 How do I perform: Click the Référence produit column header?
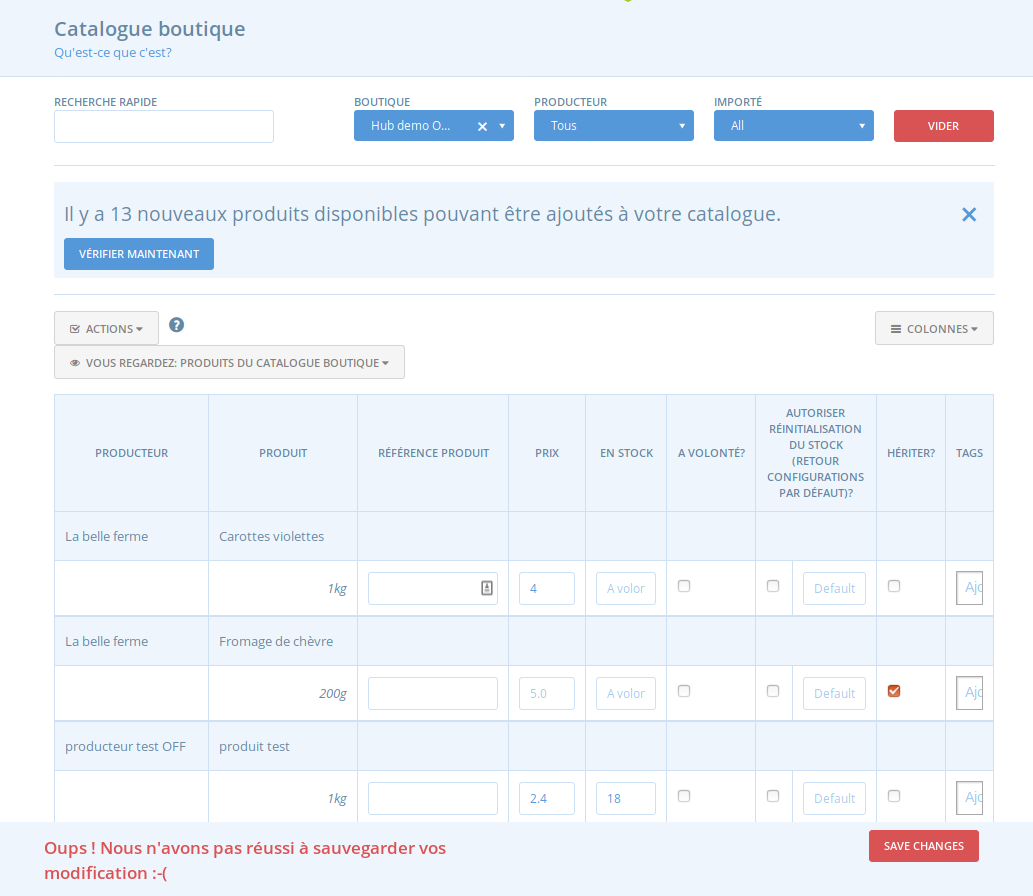(433, 453)
